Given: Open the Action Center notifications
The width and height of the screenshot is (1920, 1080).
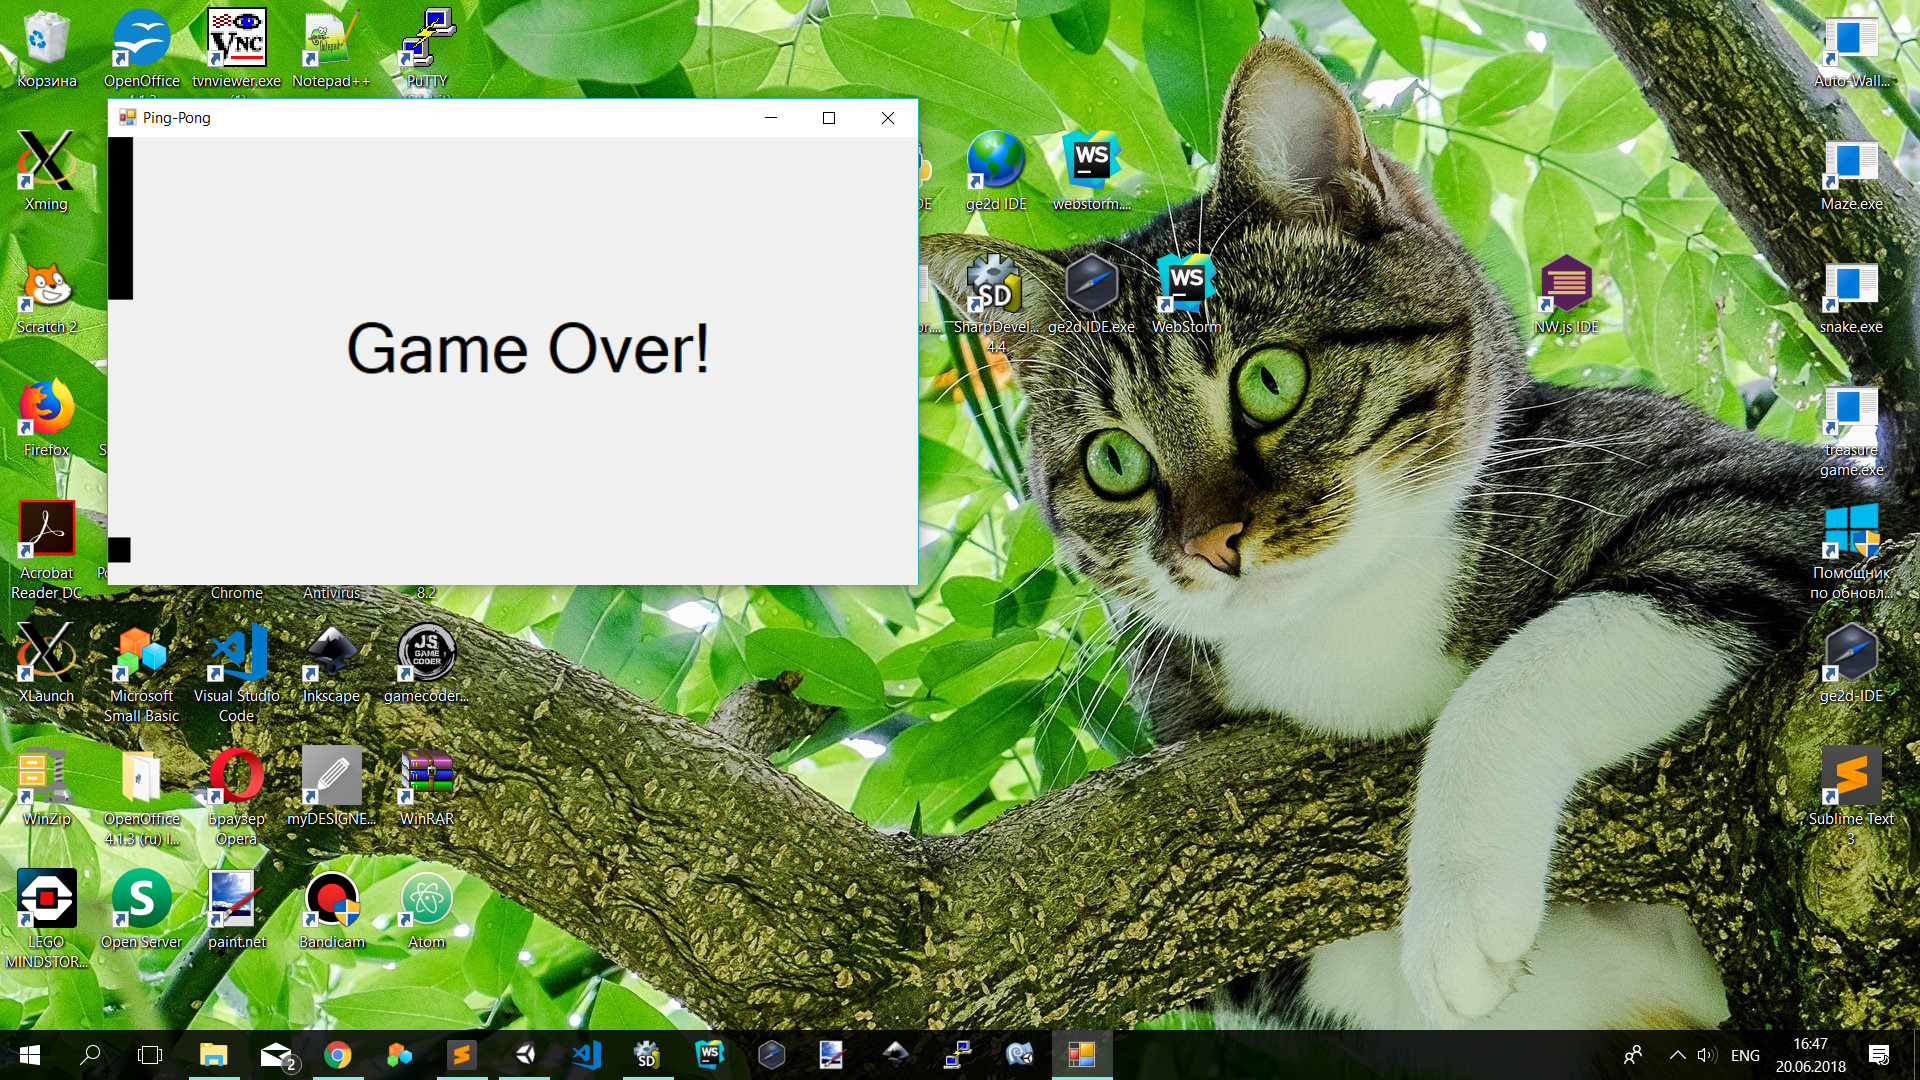Looking at the screenshot, I should click(1879, 1055).
